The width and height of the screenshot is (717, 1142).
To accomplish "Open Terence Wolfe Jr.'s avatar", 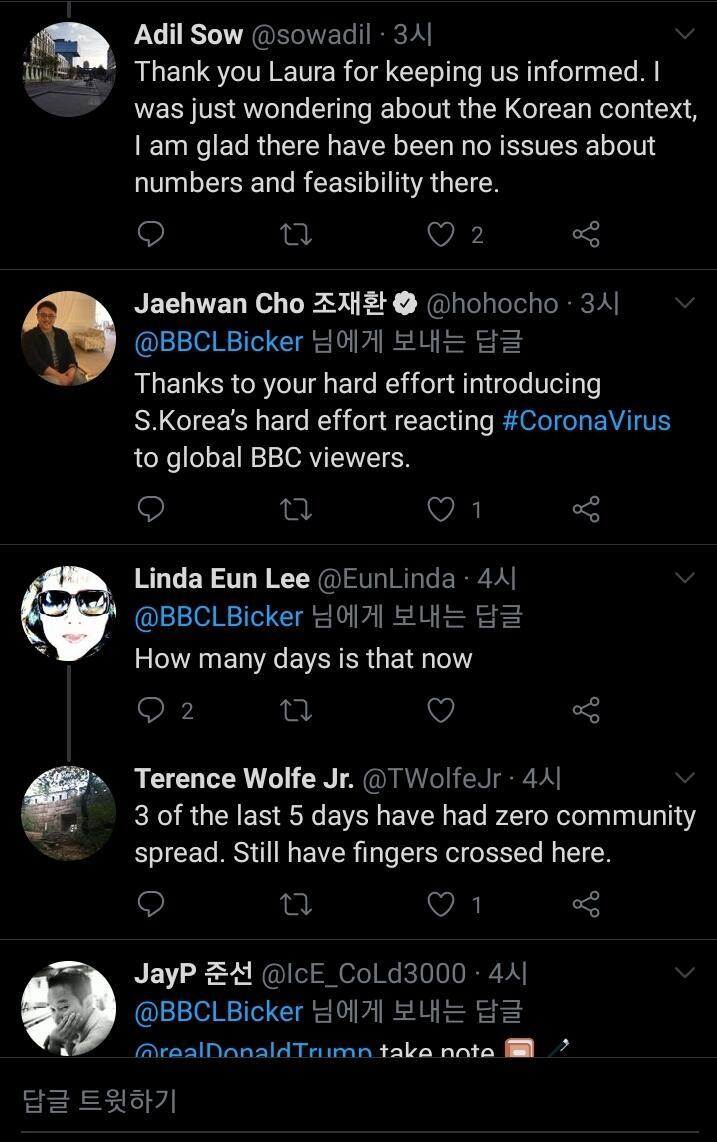I will [69, 813].
